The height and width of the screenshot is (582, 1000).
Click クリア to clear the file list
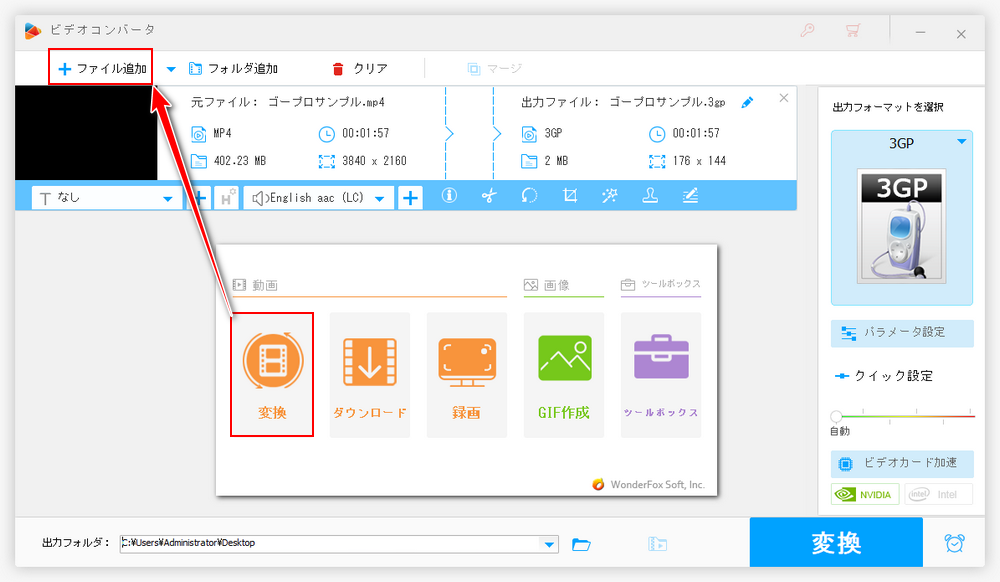coord(359,69)
